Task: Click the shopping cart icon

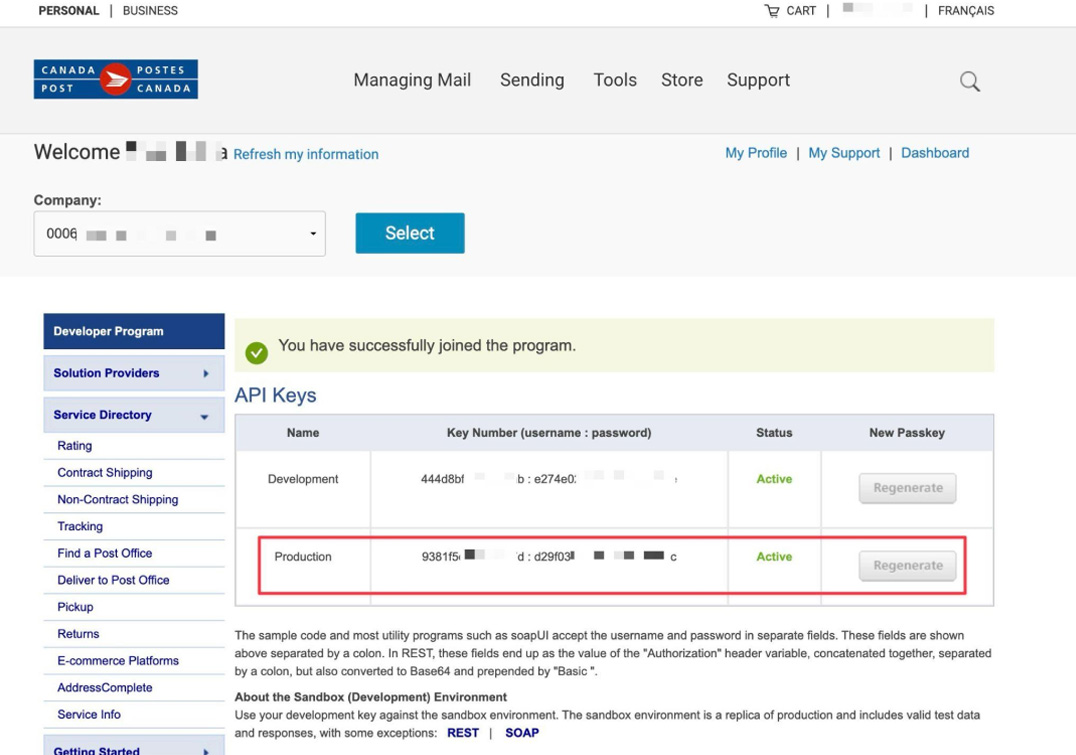Action: pos(772,11)
